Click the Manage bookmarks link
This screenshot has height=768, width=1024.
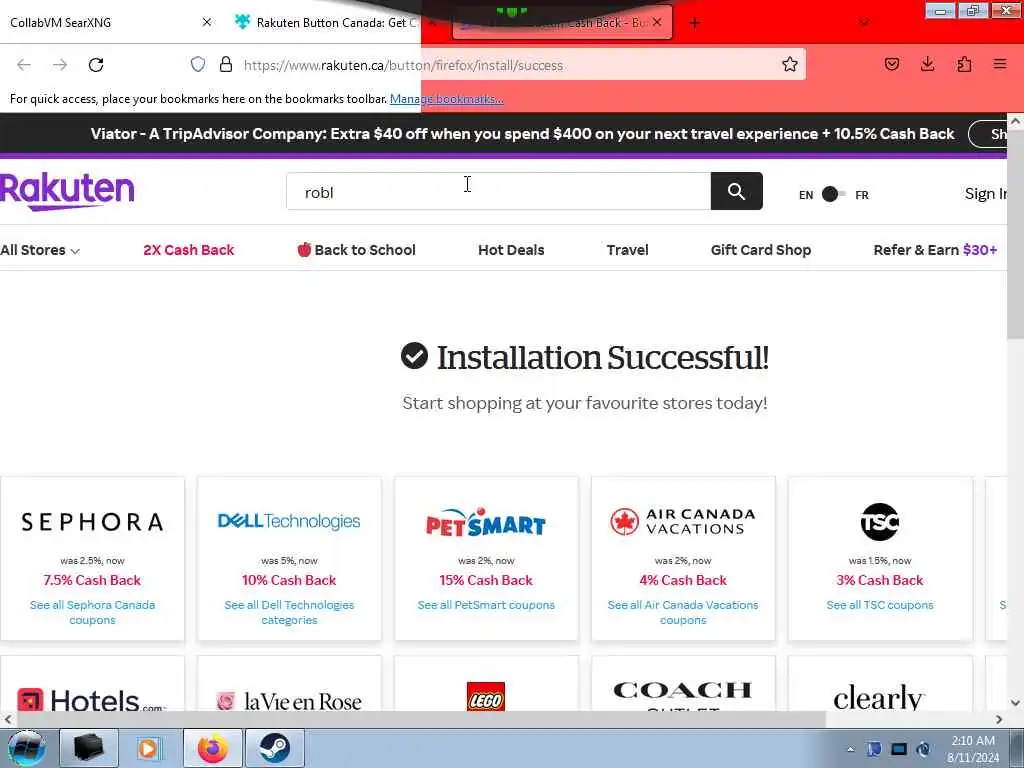click(x=447, y=99)
